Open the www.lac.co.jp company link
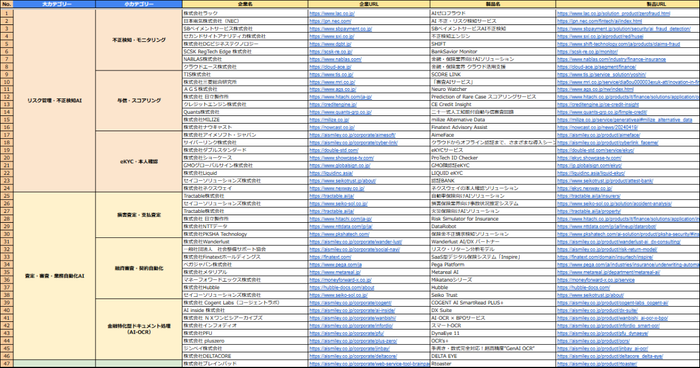Viewport: 700px width, 368px height. pyautogui.click(x=332, y=13)
